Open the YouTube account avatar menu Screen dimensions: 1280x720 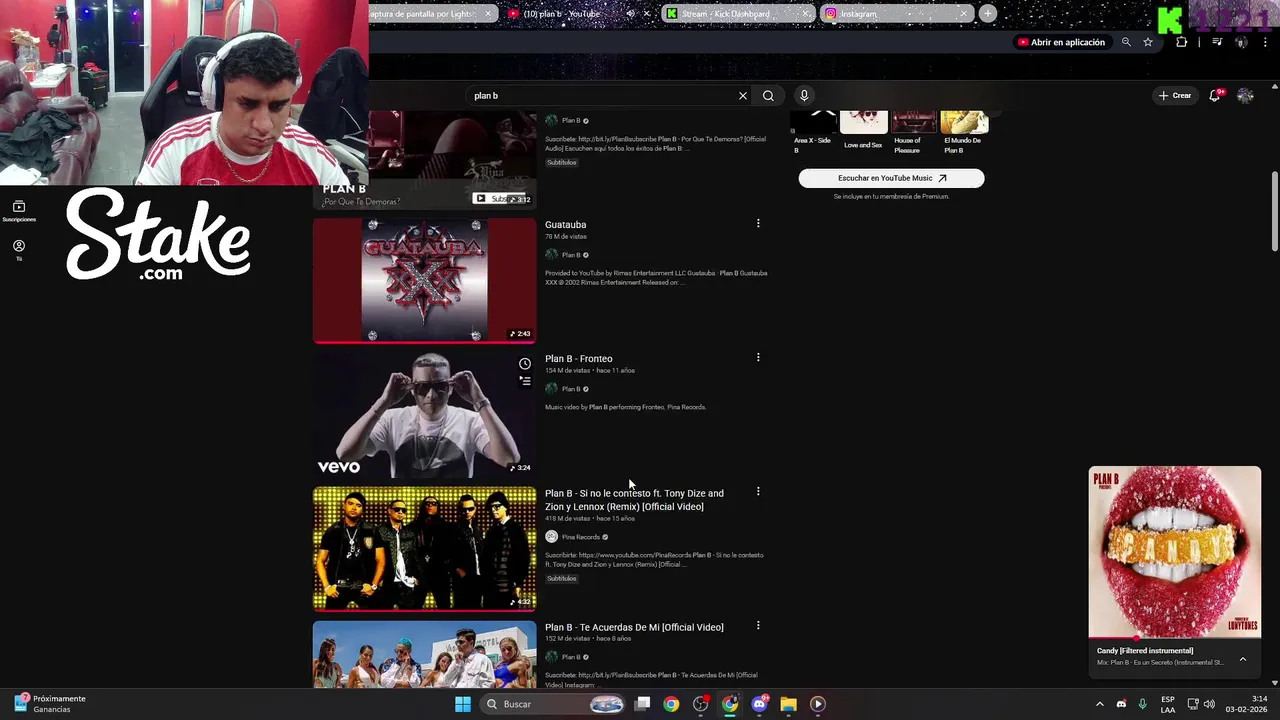1245,95
